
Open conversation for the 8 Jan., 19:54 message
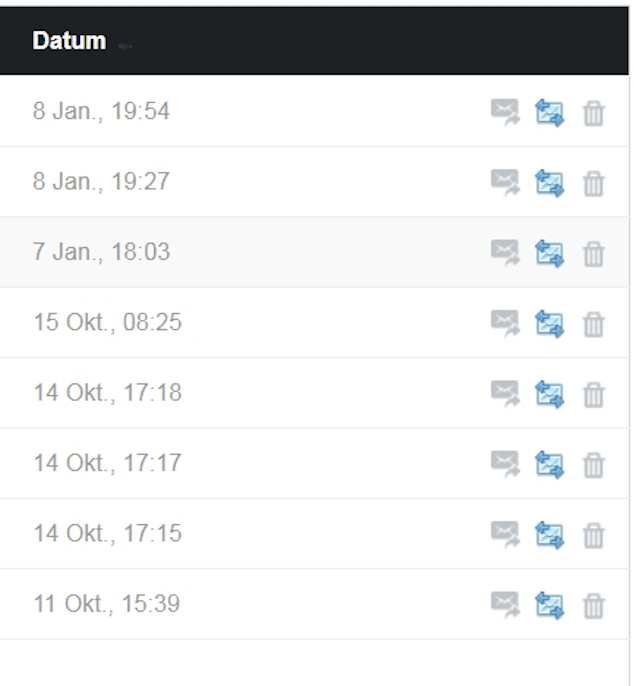pyautogui.click(x=549, y=112)
